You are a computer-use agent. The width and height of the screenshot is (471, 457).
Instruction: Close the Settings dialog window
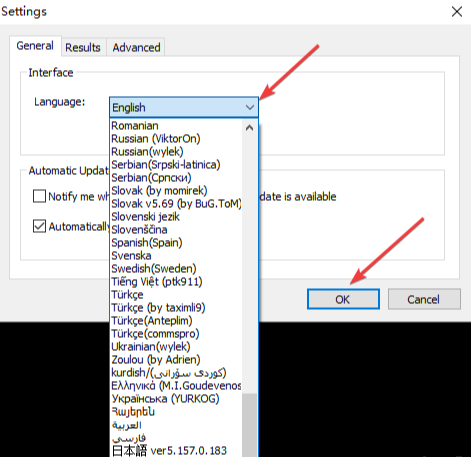pyautogui.click(x=457, y=12)
